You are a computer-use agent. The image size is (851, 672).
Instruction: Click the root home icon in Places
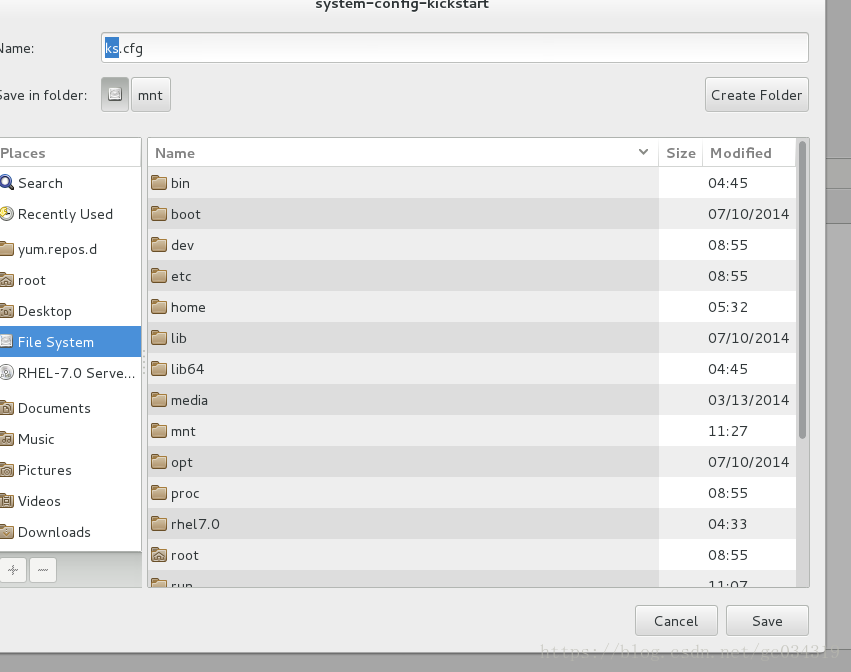(7, 280)
